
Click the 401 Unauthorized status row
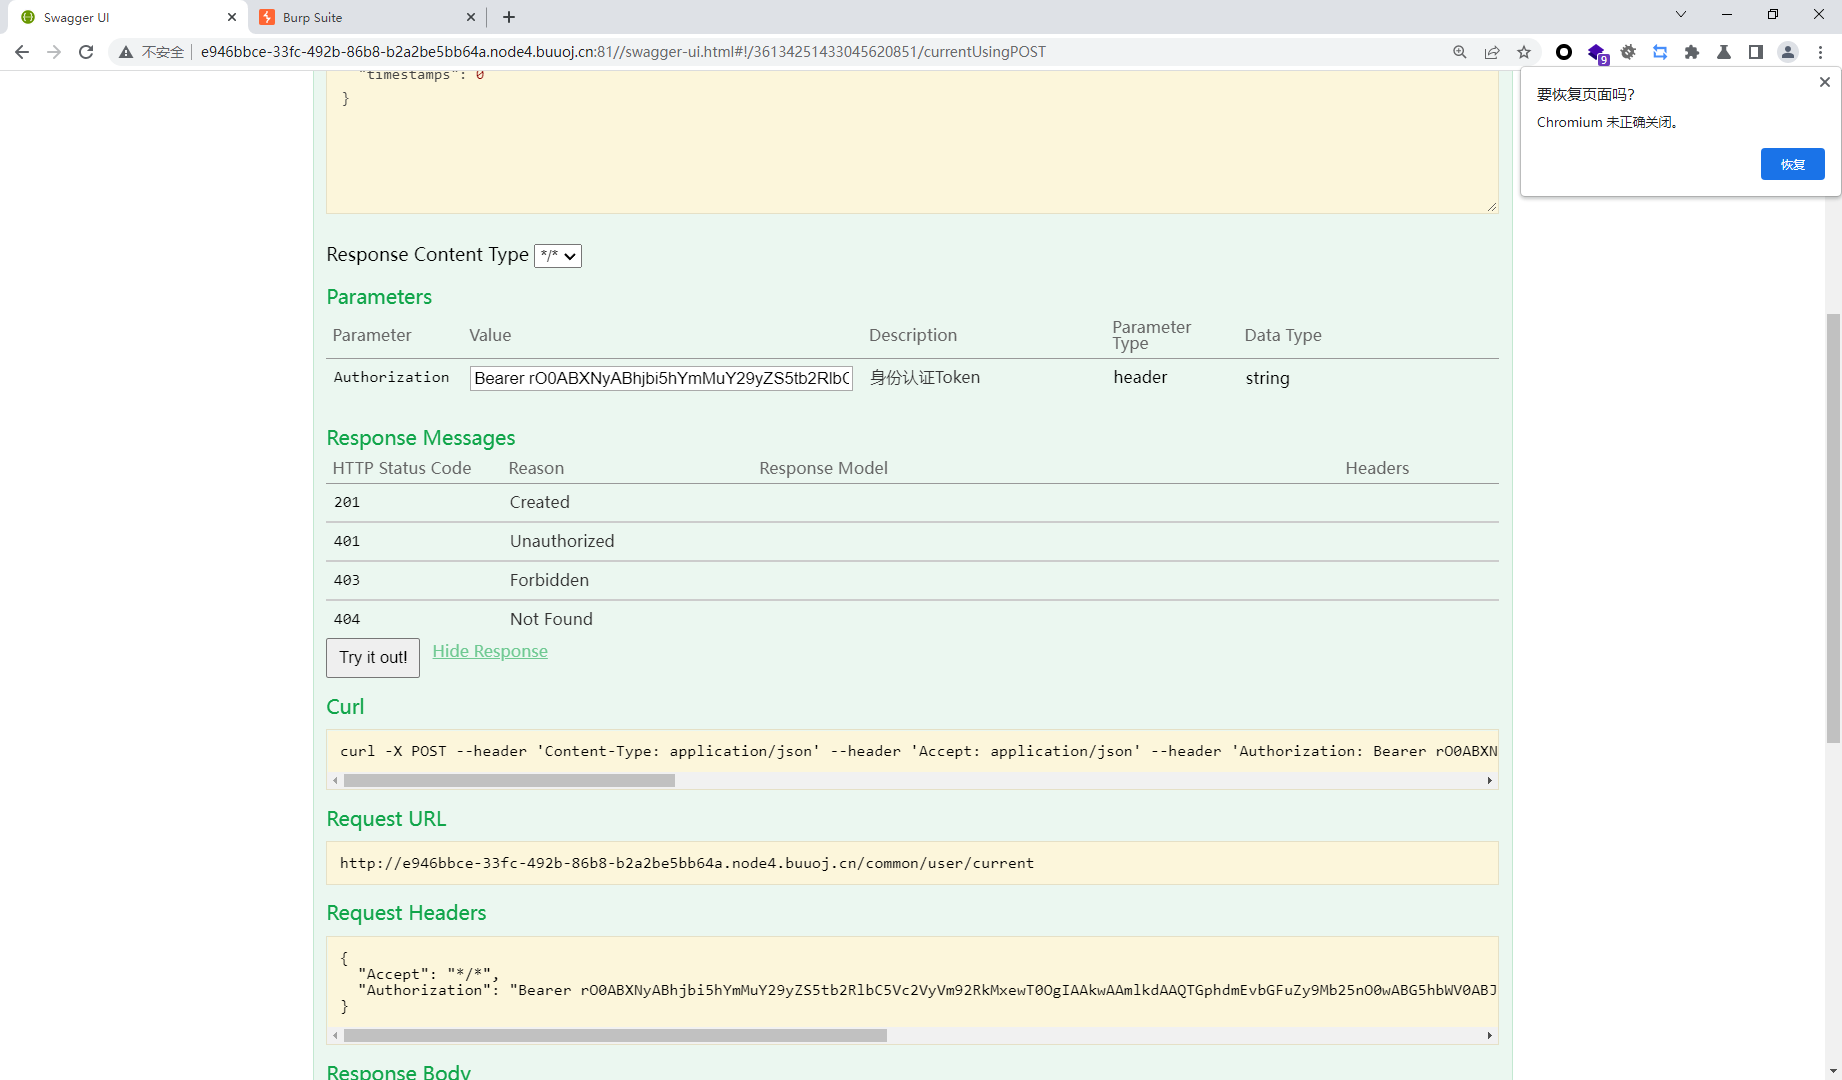pos(912,542)
